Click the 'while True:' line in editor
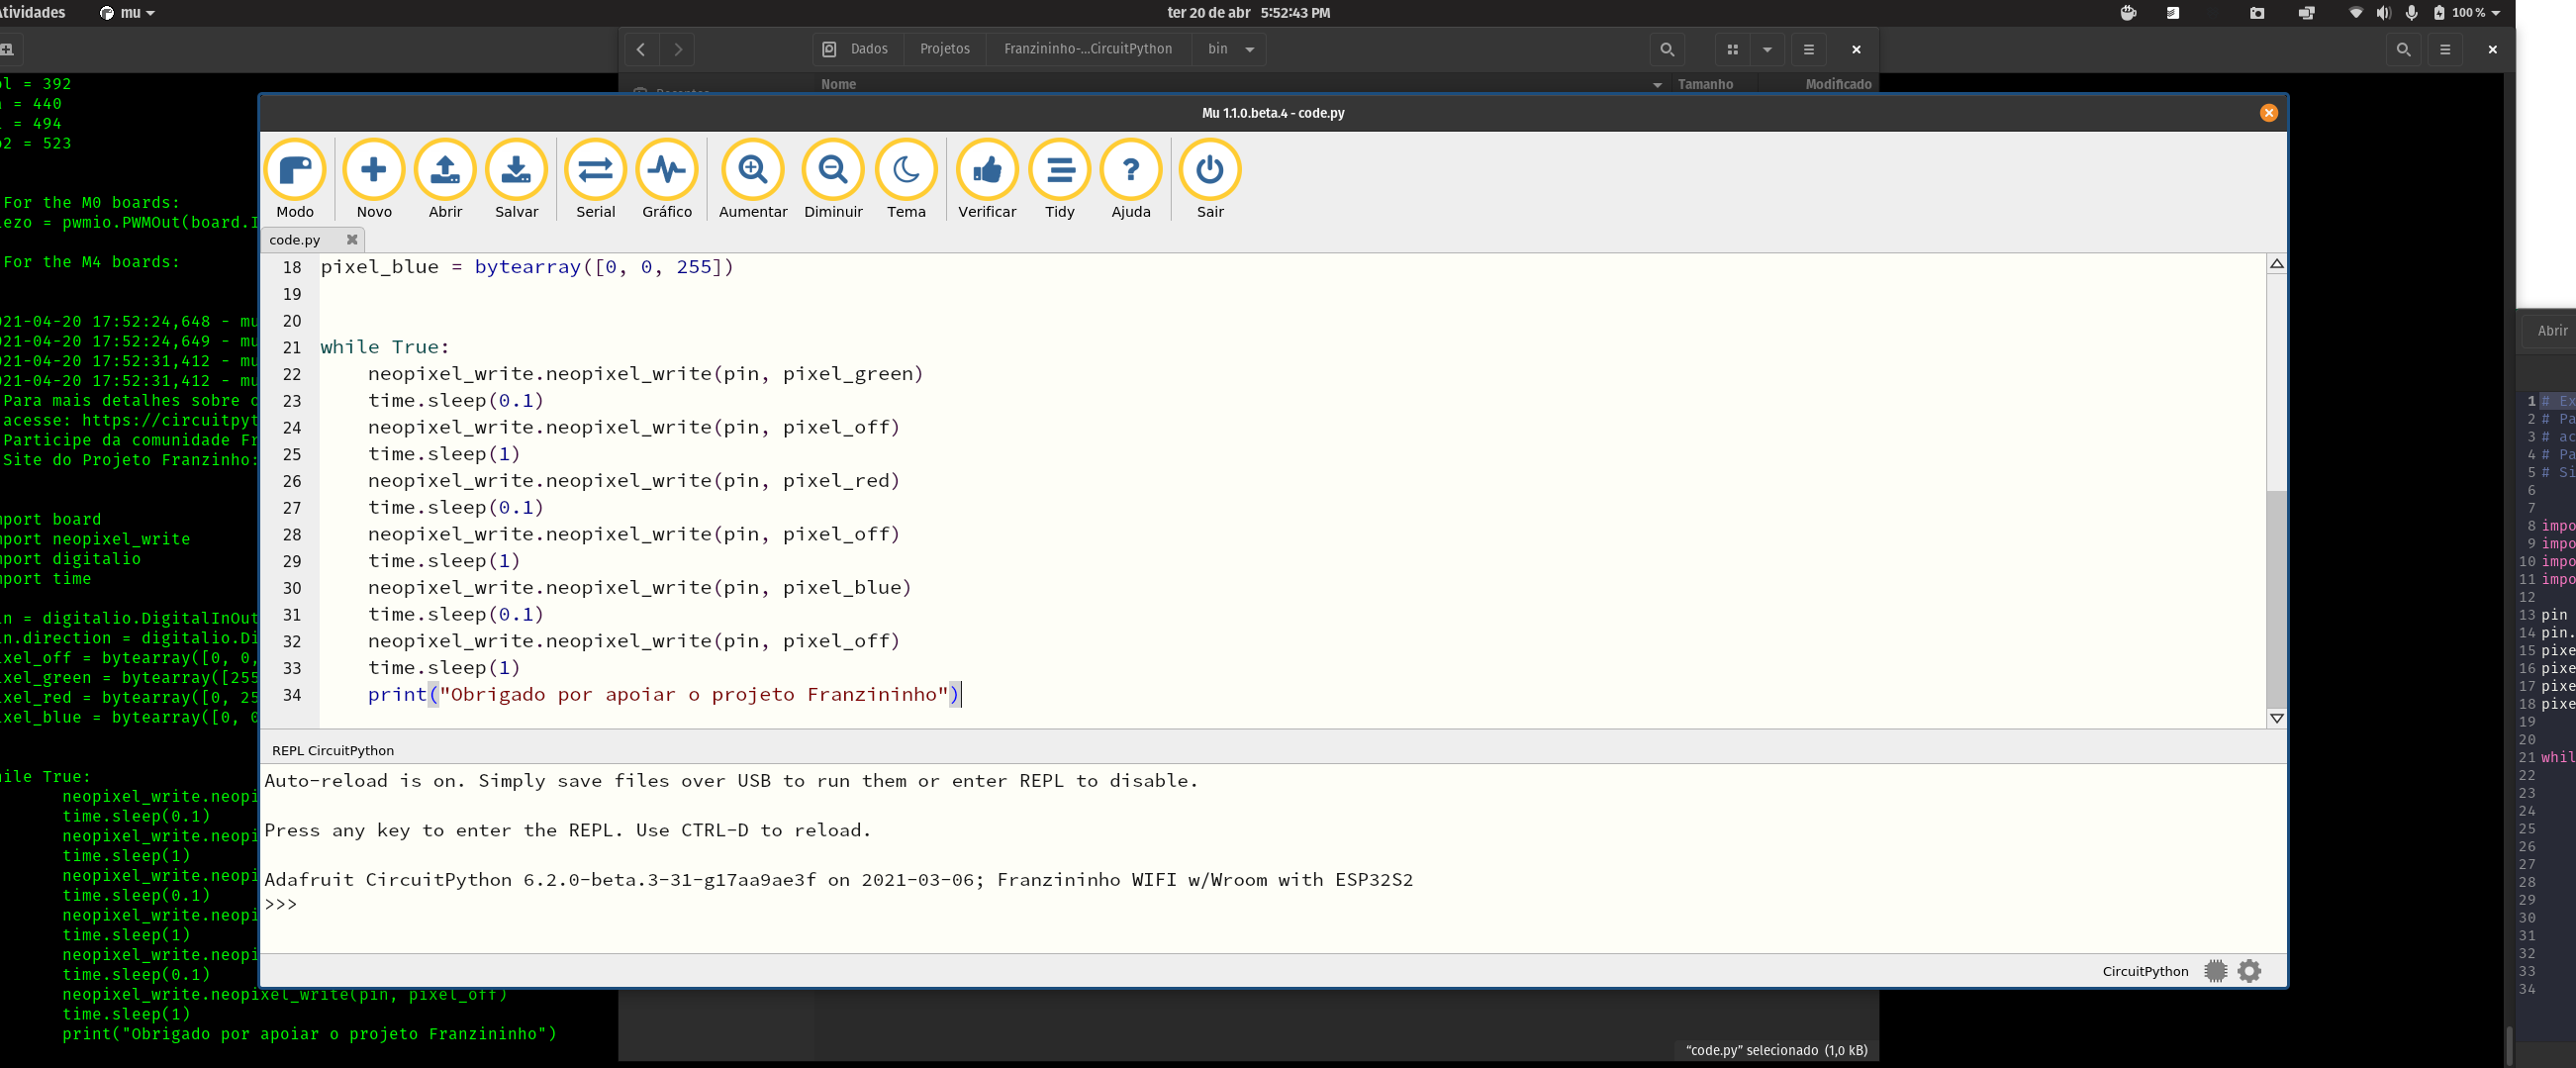This screenshot has height=1068, width=2576. [x=385, y=347]
